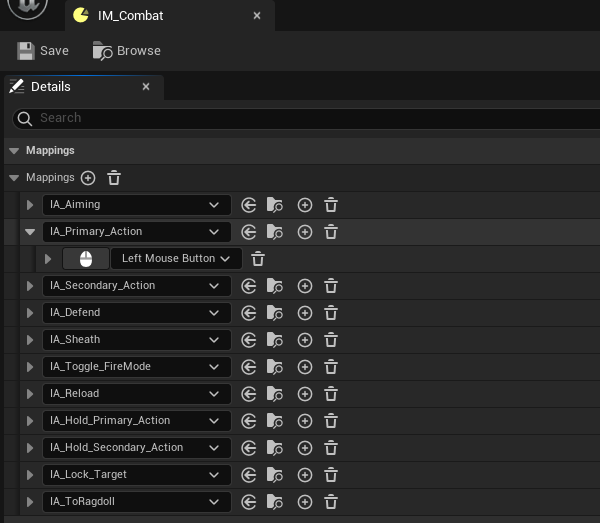Image resolution: width=600 pixels, height=523 pixels.
Task: Collapse the IA_Primary_Action mapping row
Action: (29, 232)
